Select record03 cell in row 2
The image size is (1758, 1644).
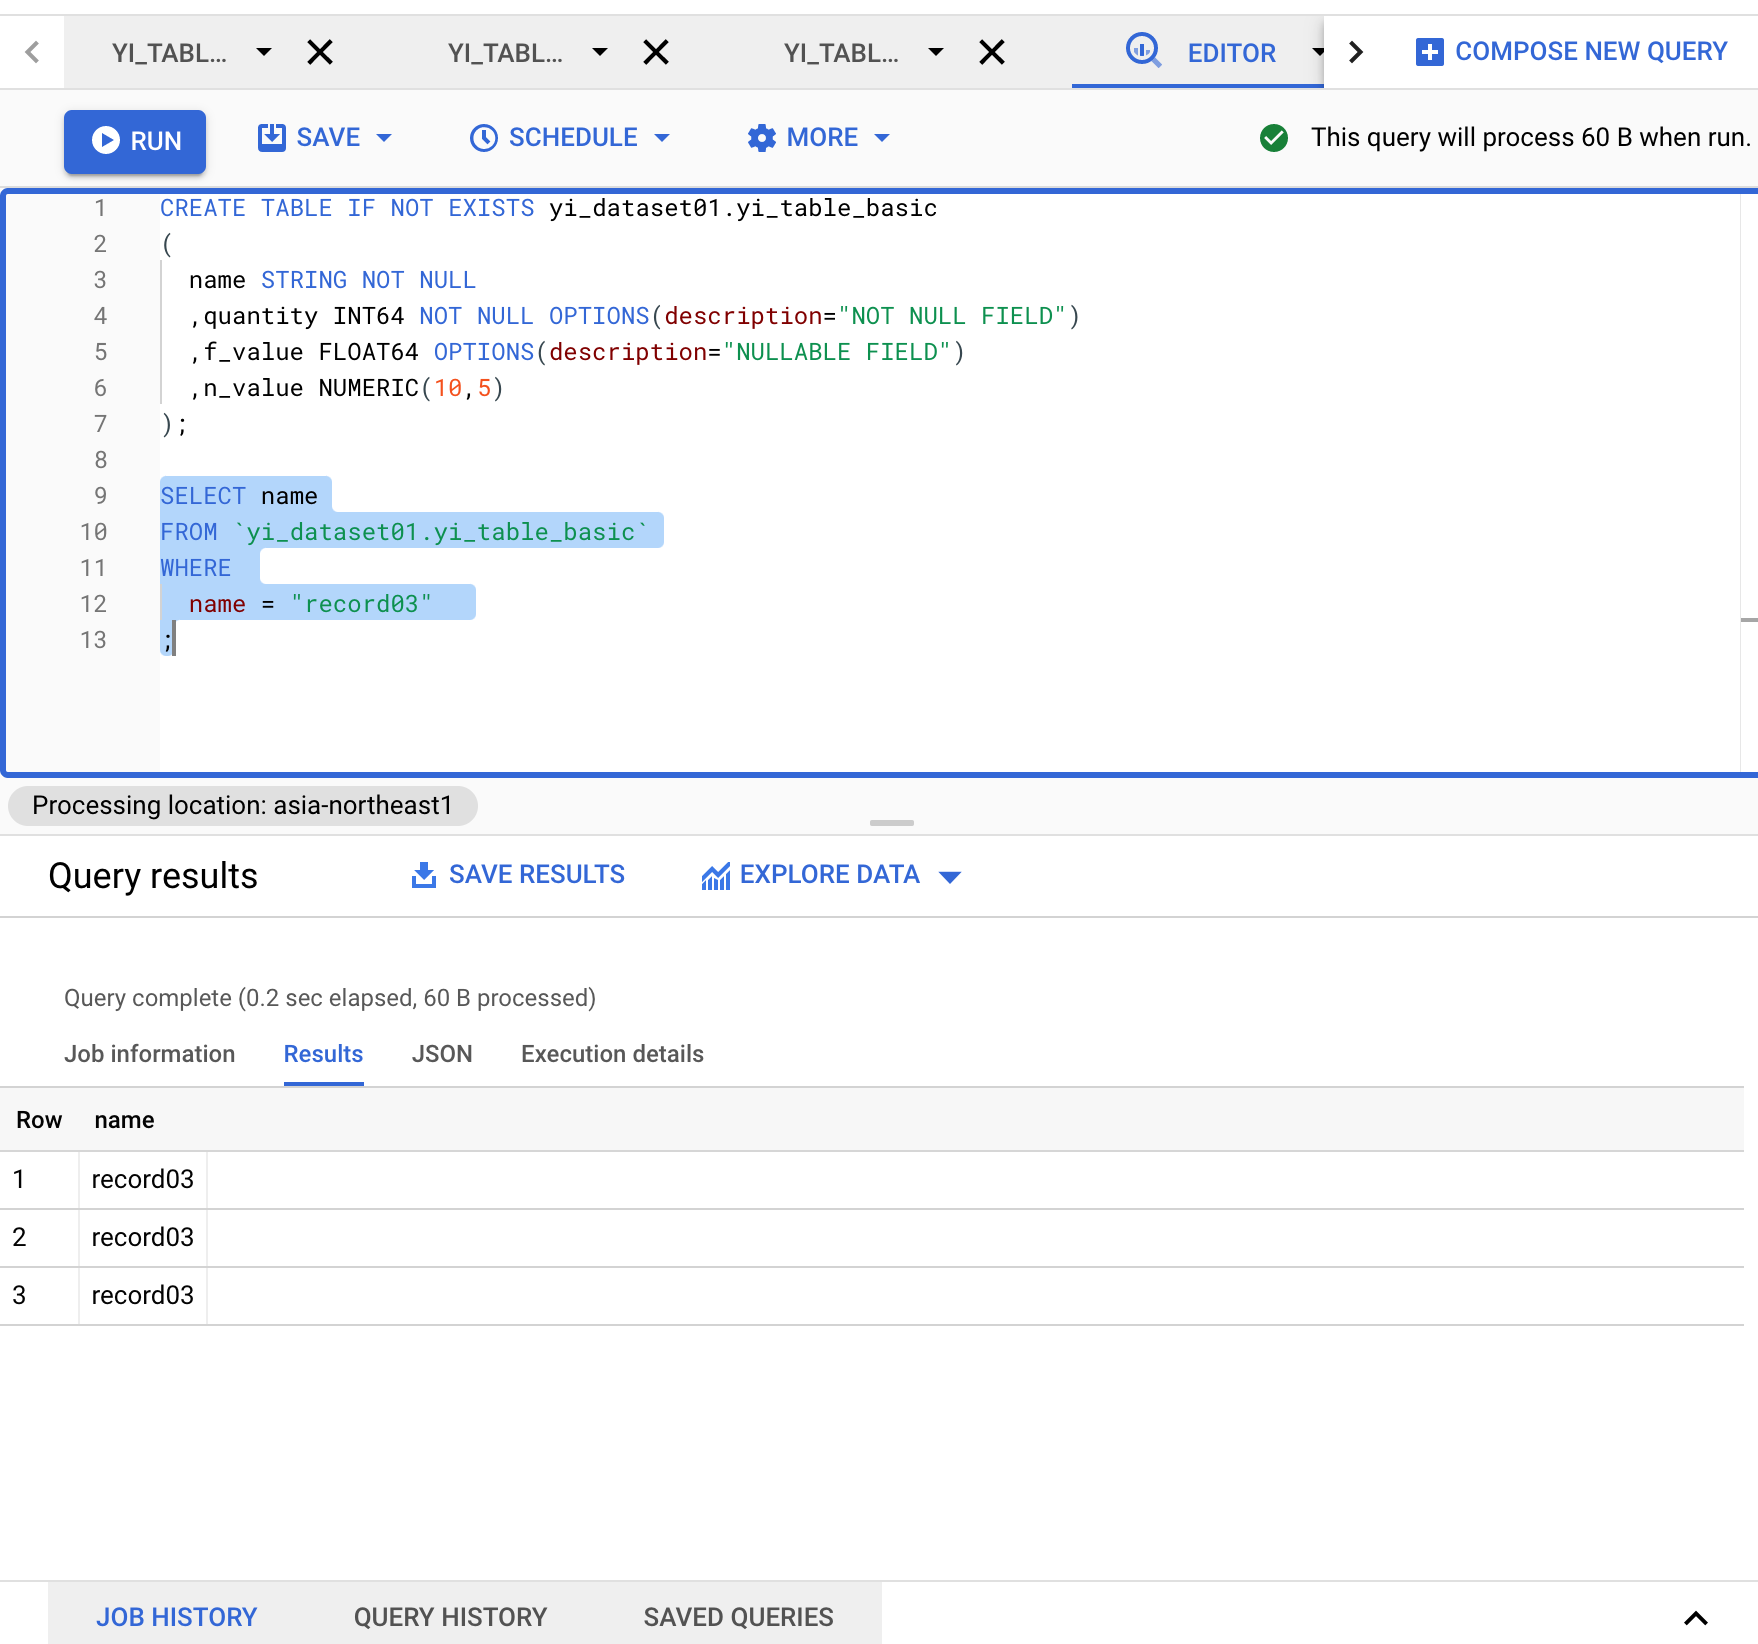[x=142, y=1238]
